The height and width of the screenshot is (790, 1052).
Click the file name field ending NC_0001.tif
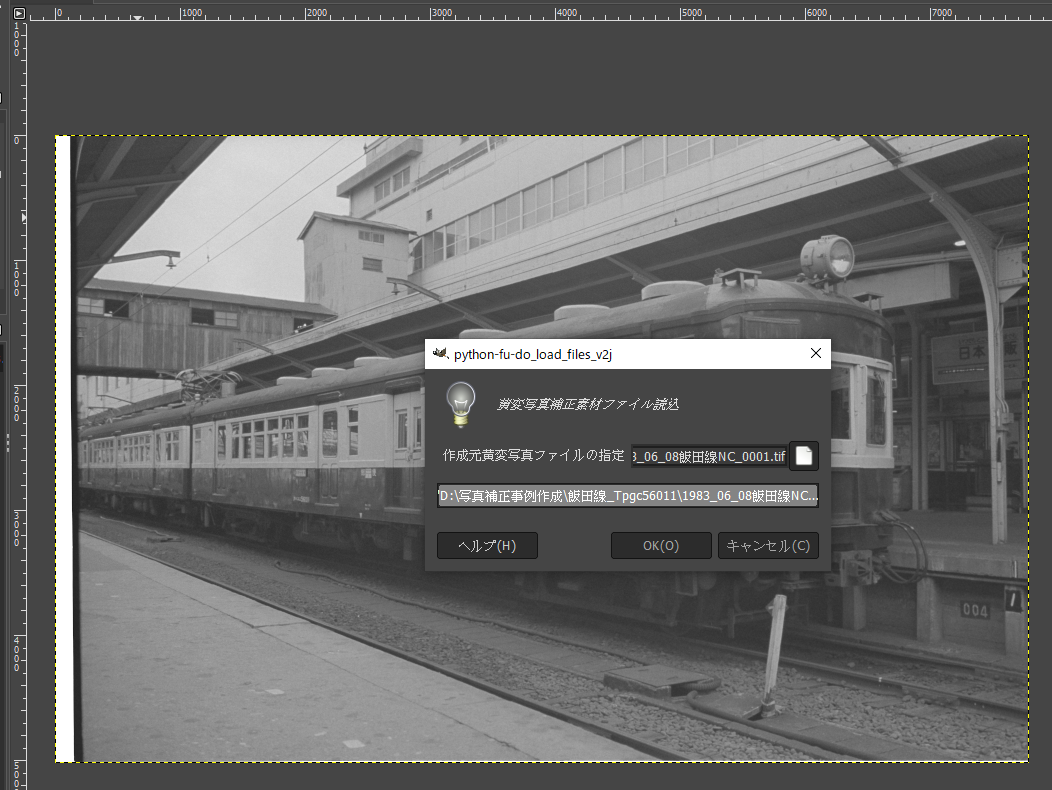pyautogui.click(x=709, y=456)
